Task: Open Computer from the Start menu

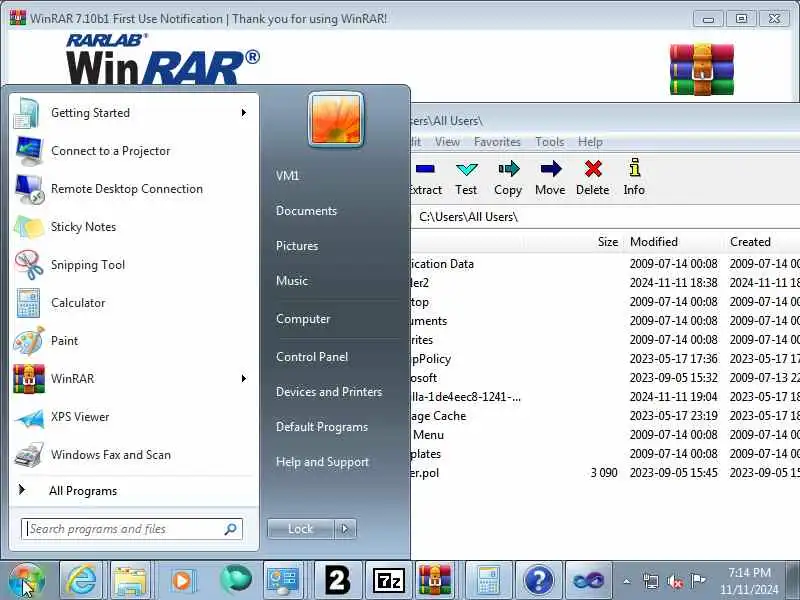Action: [x=303, y=319]
